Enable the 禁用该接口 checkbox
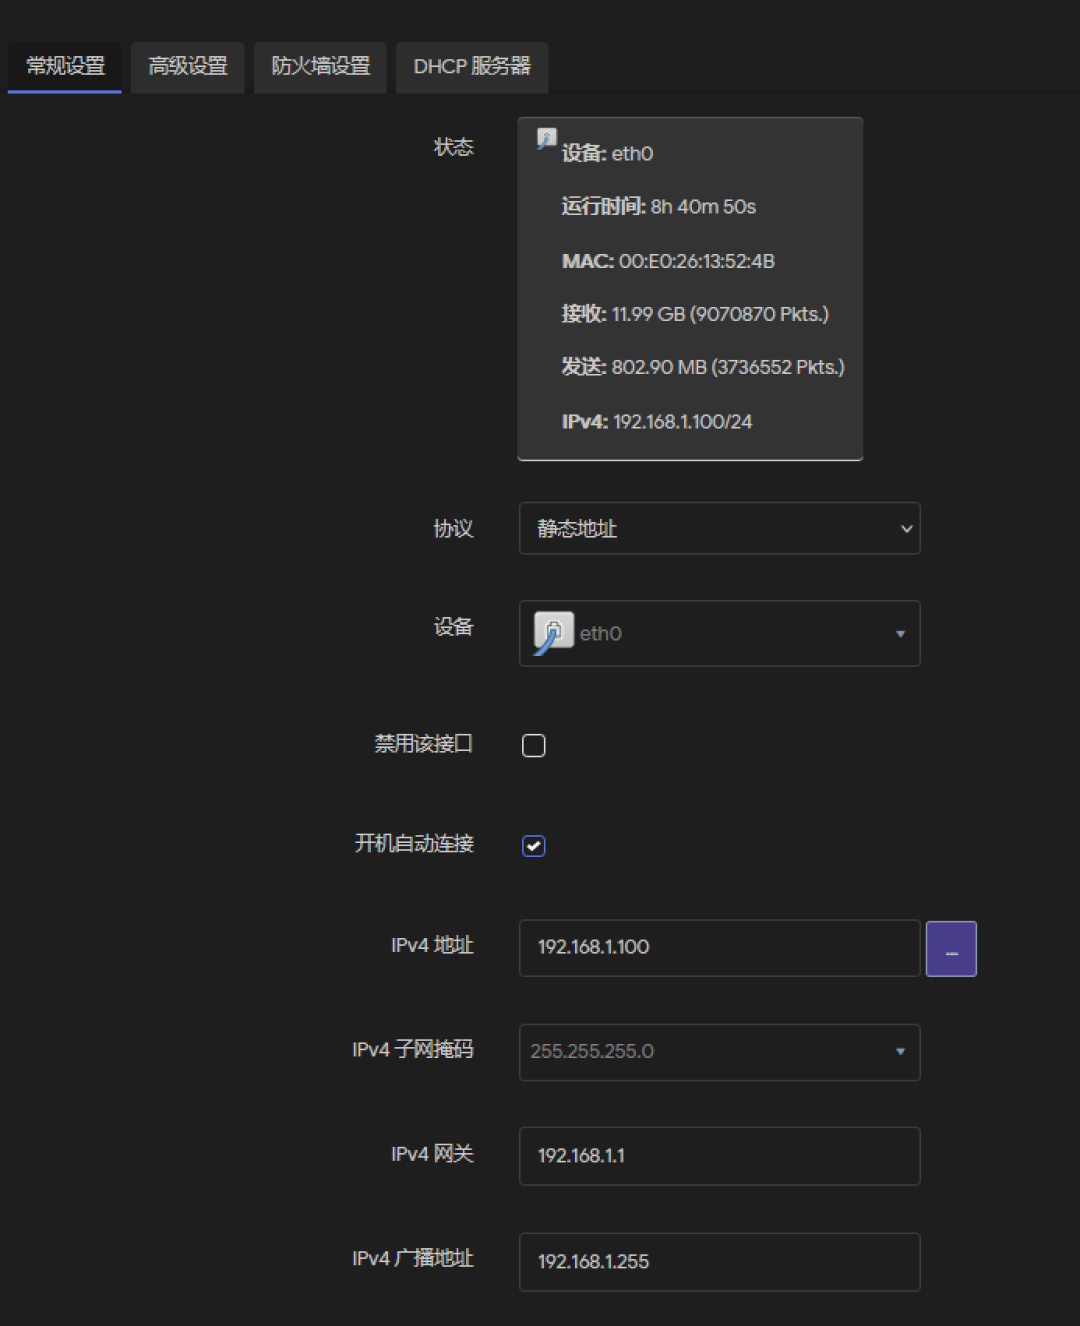The image size is (1080, 1326). [x=534, y=745]
